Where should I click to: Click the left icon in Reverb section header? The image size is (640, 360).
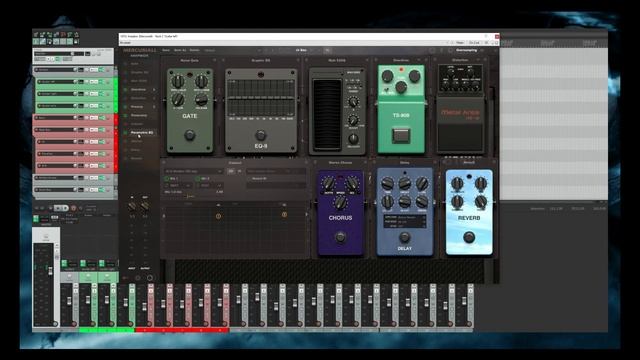(x=445, y=162)
